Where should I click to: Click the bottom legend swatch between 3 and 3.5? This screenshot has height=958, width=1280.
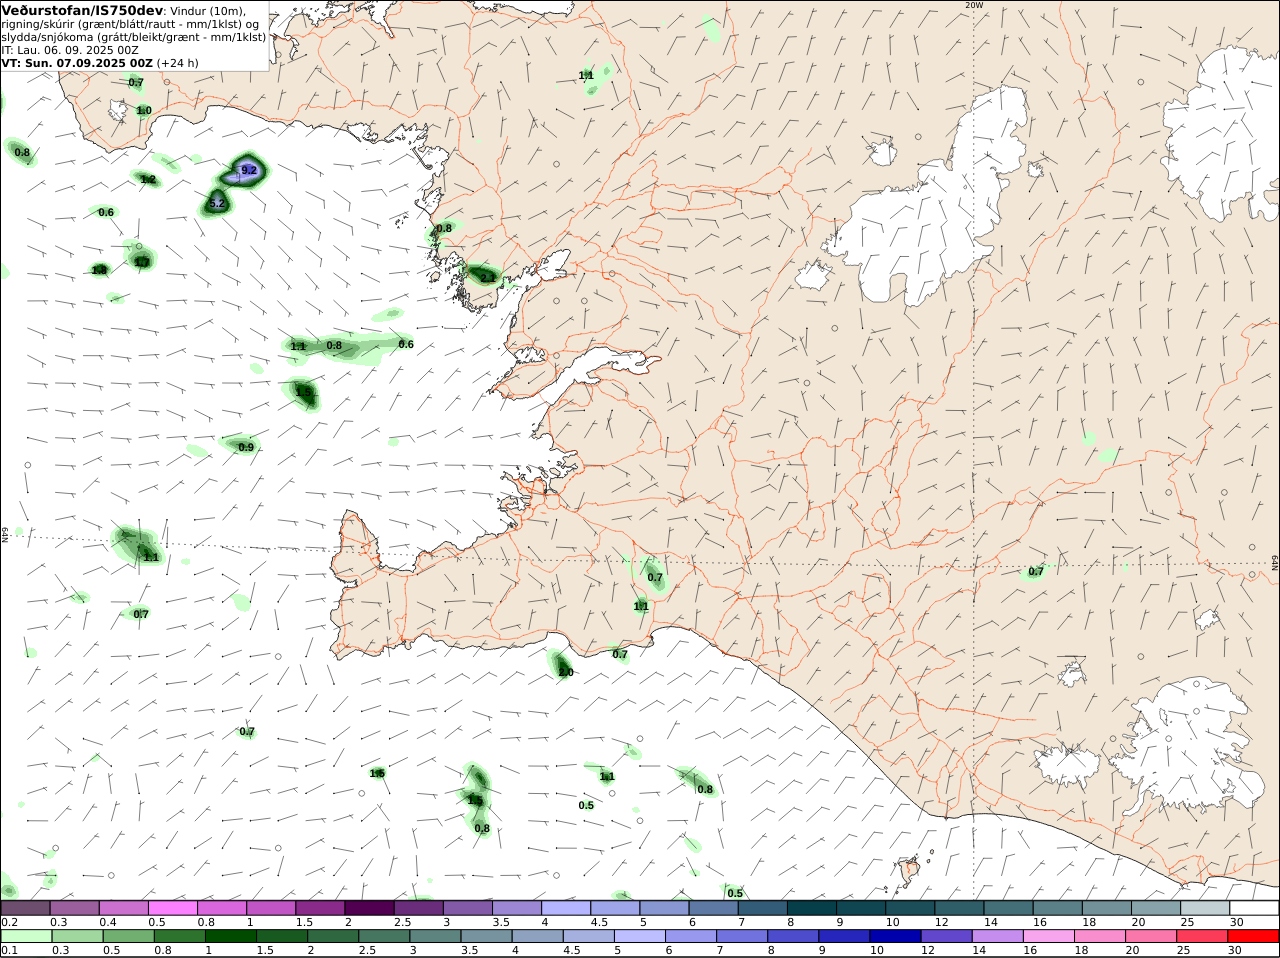(x=435, y=936)
